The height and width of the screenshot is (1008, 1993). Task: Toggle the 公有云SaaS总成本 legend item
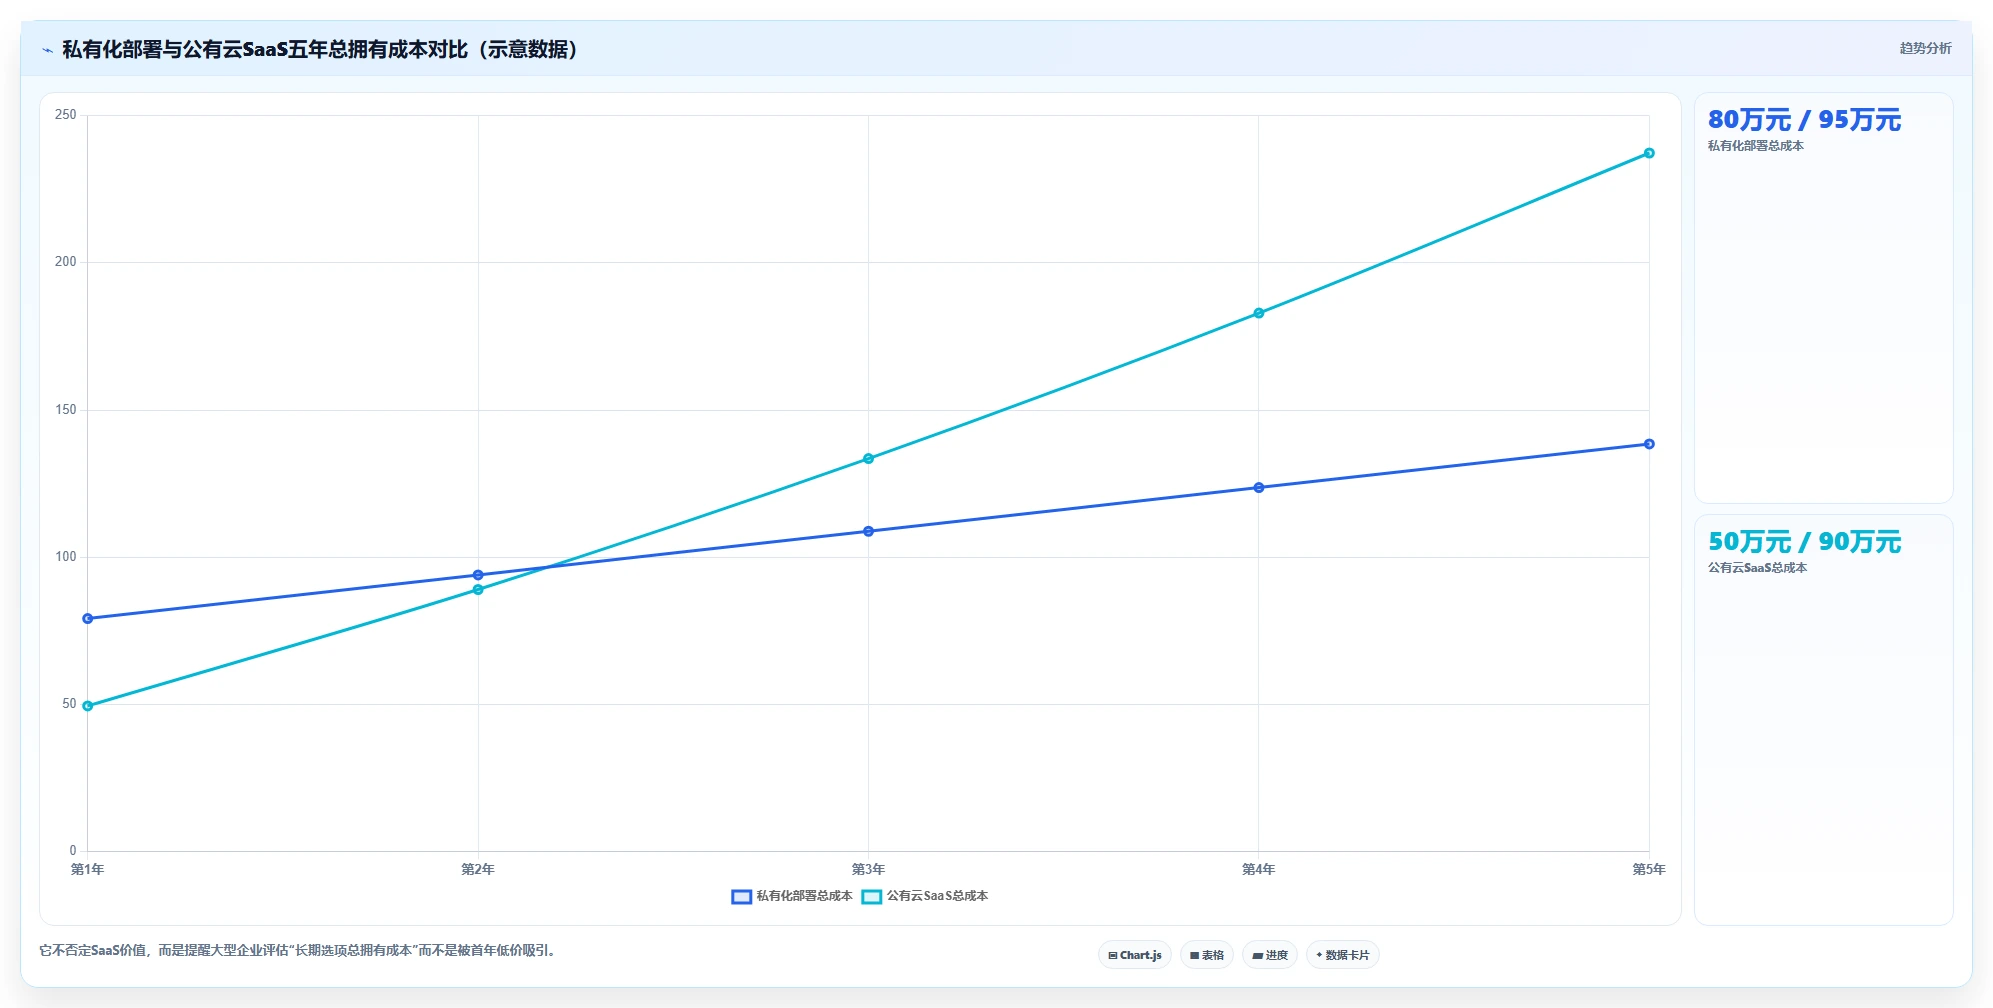(925, 896)
